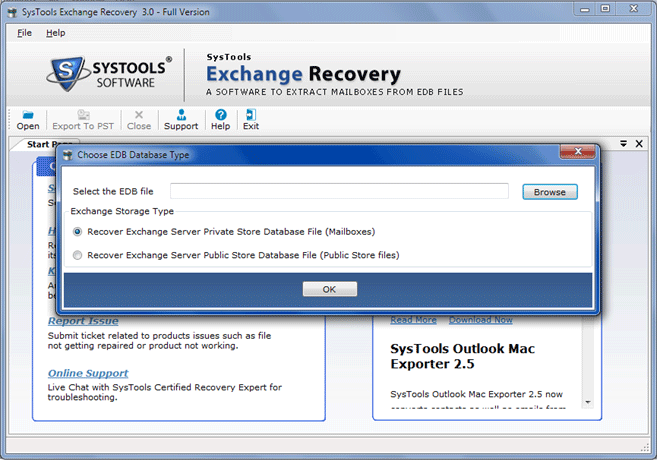Click OK in the dialog
The image size is (658, 461).
tap(329, 289)
